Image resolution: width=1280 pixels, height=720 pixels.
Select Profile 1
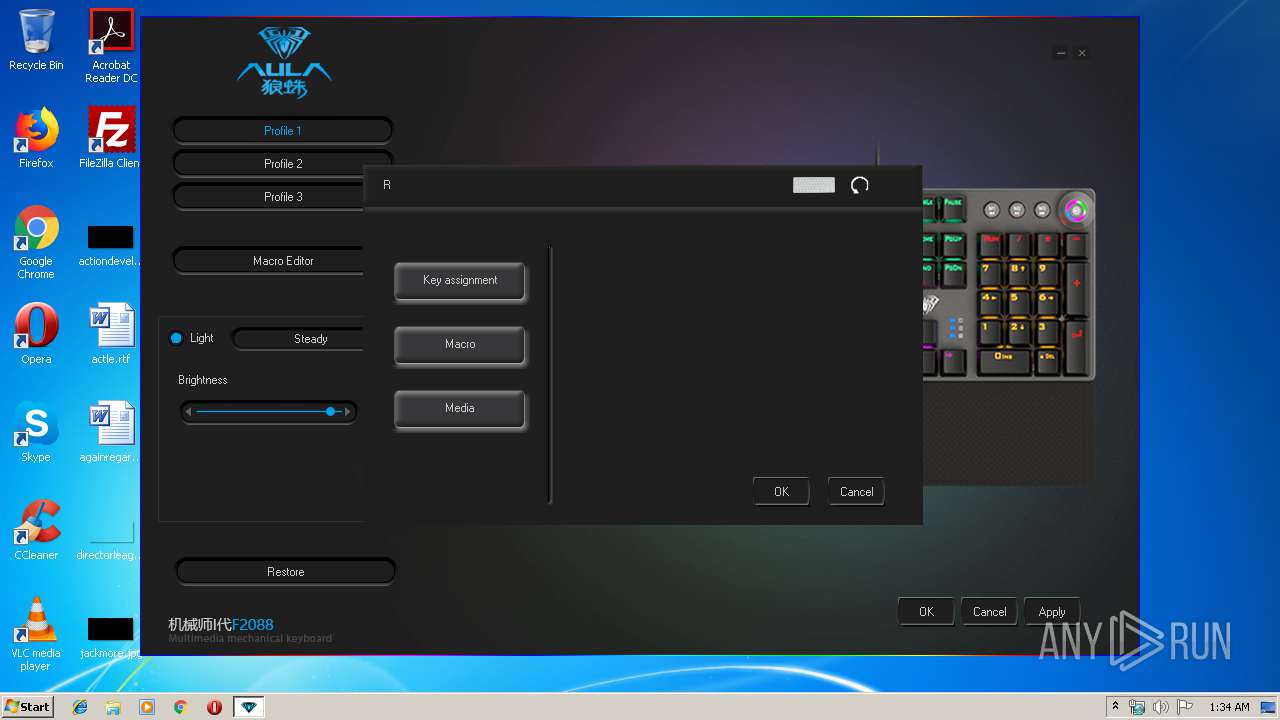[x=282, y=131]
